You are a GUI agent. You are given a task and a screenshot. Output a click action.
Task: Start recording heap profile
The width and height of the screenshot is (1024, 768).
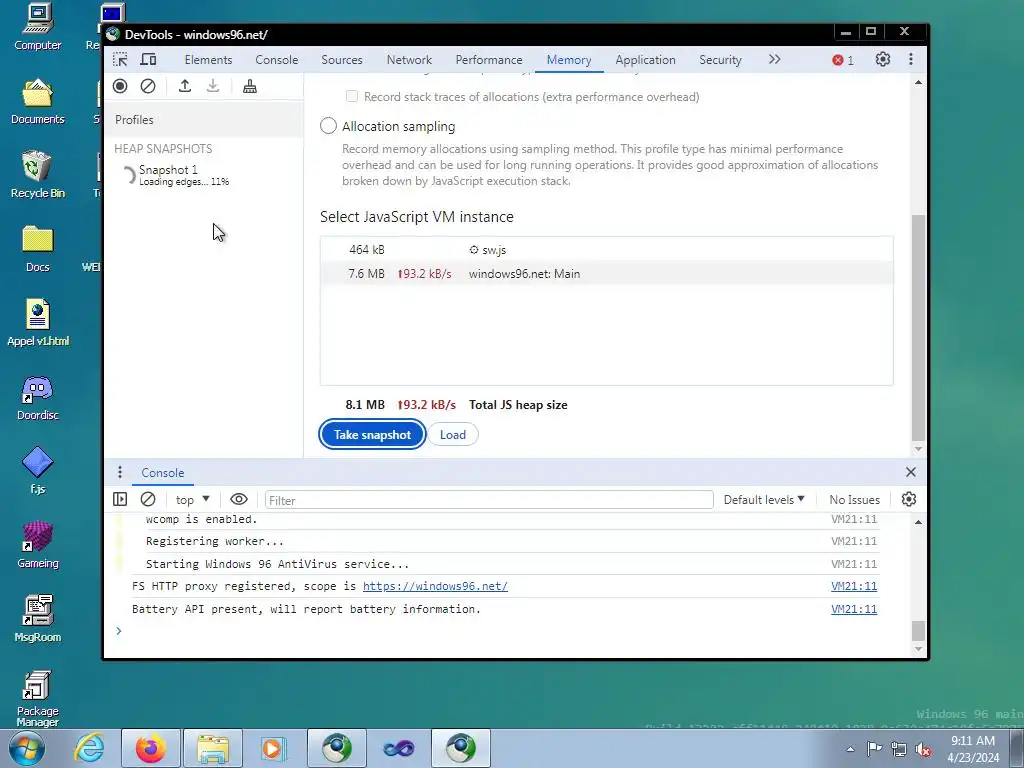120,86
